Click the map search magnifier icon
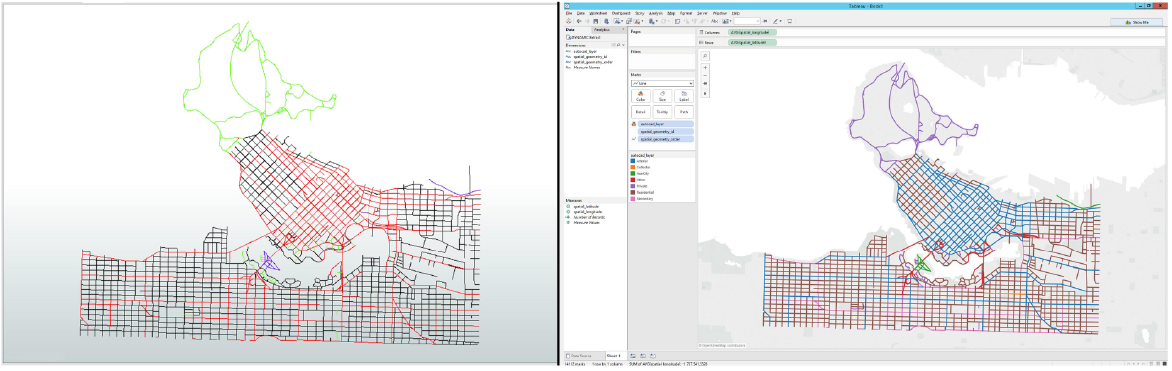The image size is (1172, 371). click(x=705, y=56)
